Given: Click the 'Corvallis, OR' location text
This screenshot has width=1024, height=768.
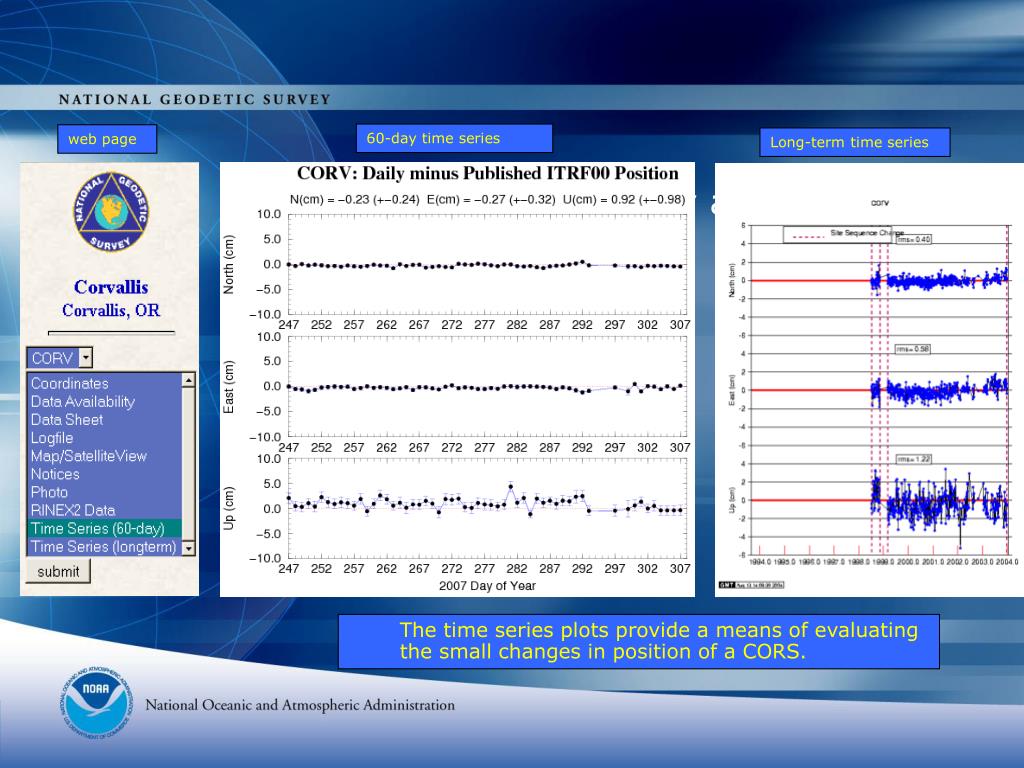Looking at the screenshot, I should (x=111, y=310).
